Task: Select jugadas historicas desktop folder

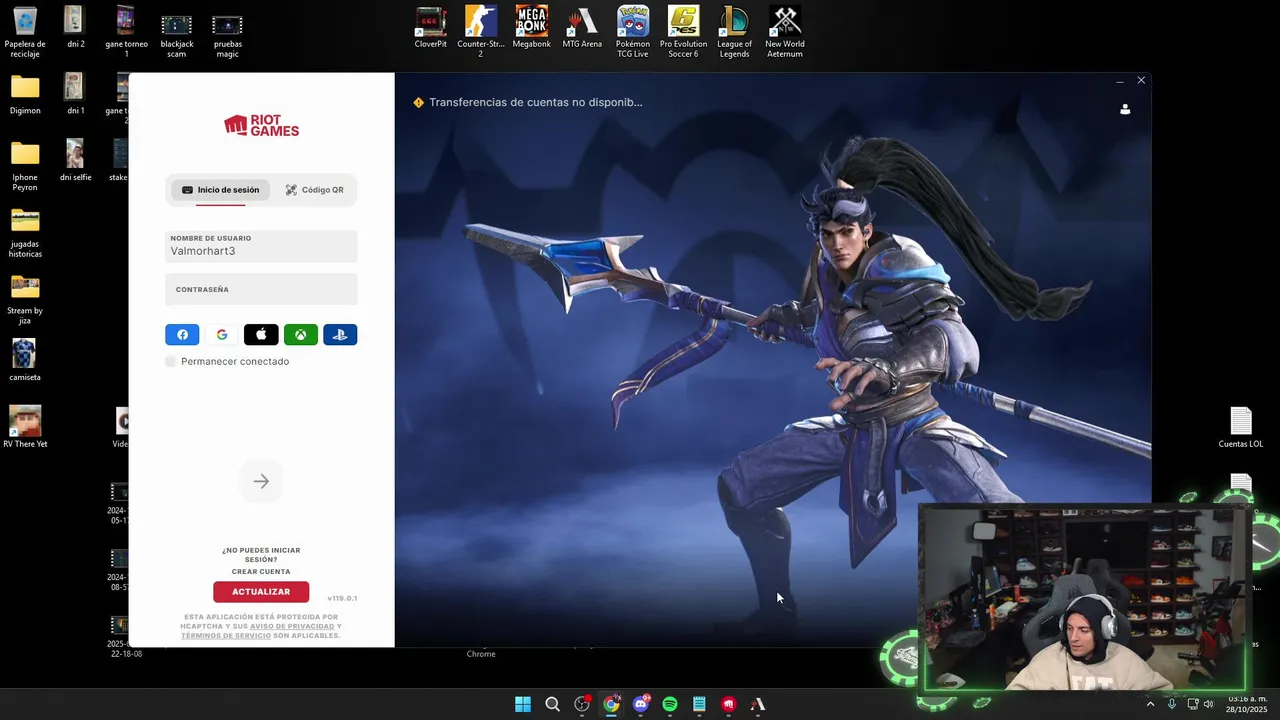Action: point(25,233)
